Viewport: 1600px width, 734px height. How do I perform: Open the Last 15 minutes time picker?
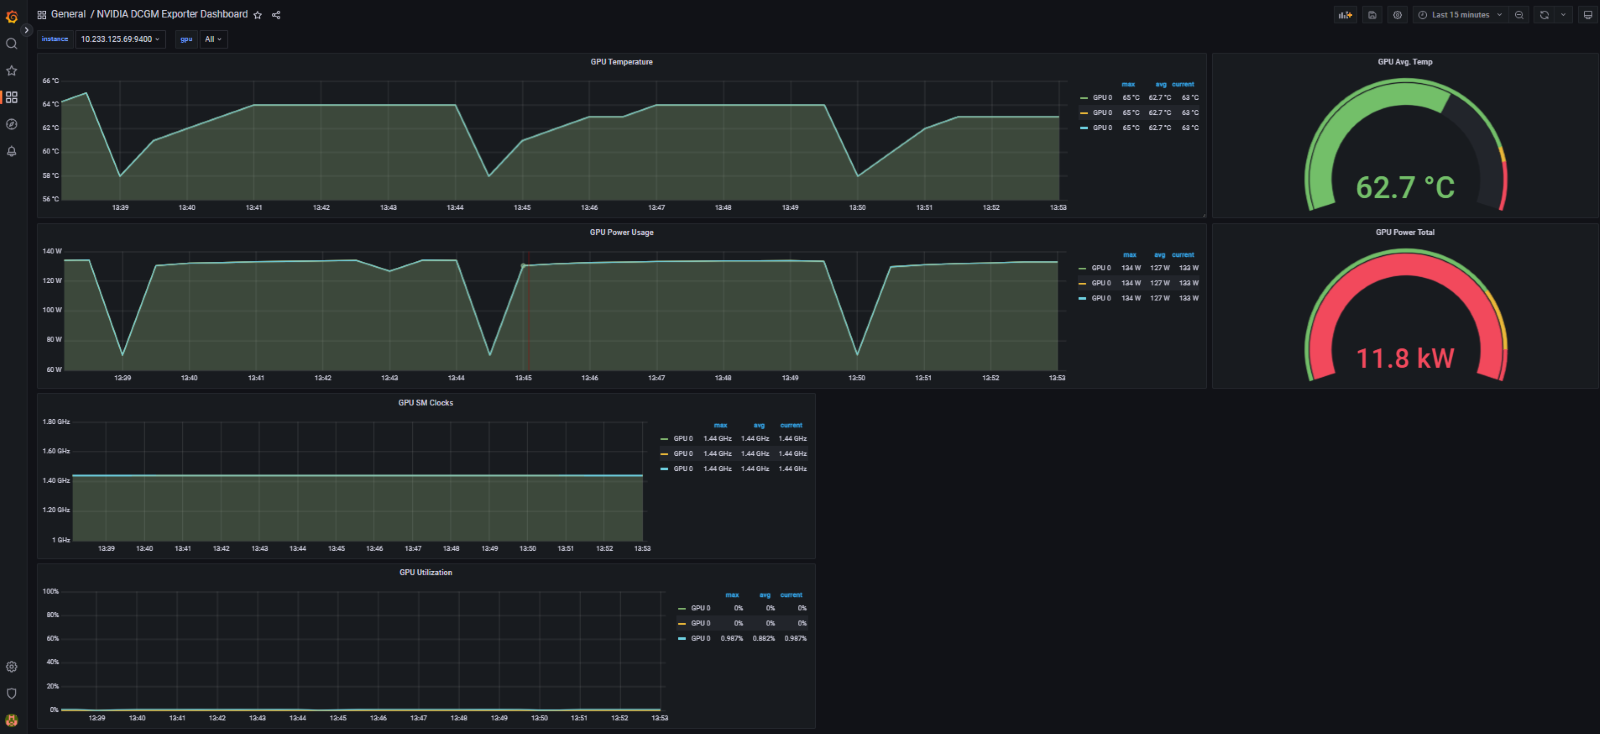(x=1460, y=15)
